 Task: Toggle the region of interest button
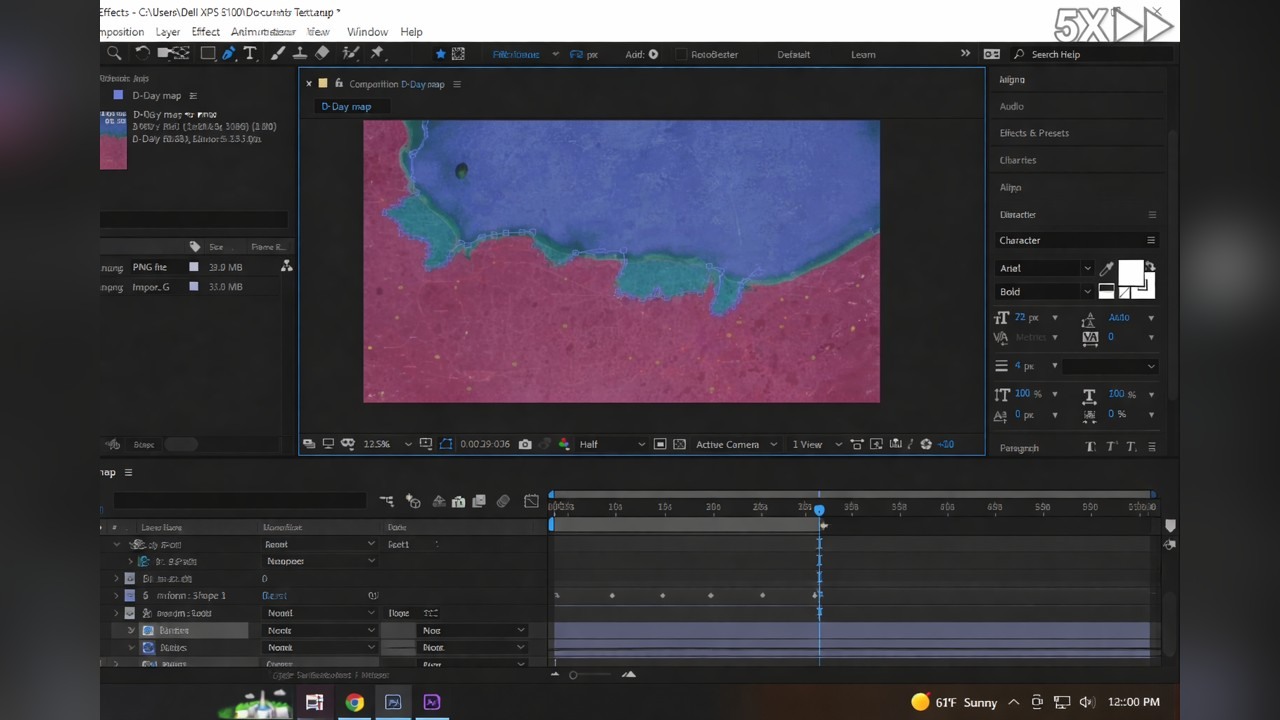coord(660,444)
